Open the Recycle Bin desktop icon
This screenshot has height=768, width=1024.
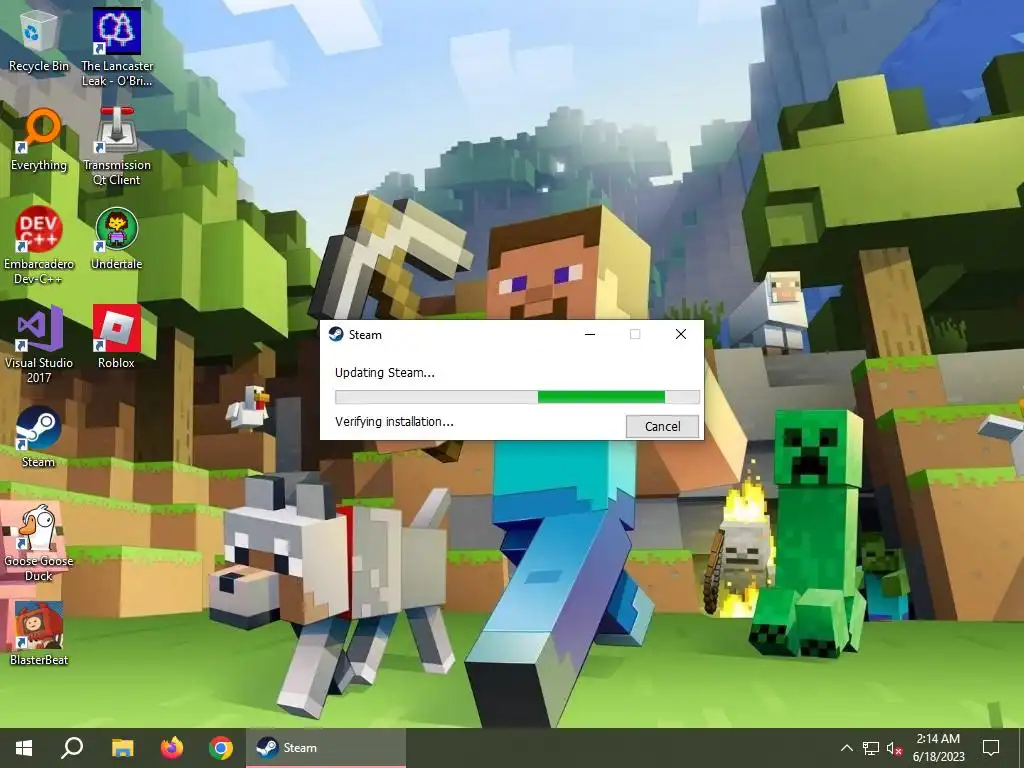tap(39, 41)
